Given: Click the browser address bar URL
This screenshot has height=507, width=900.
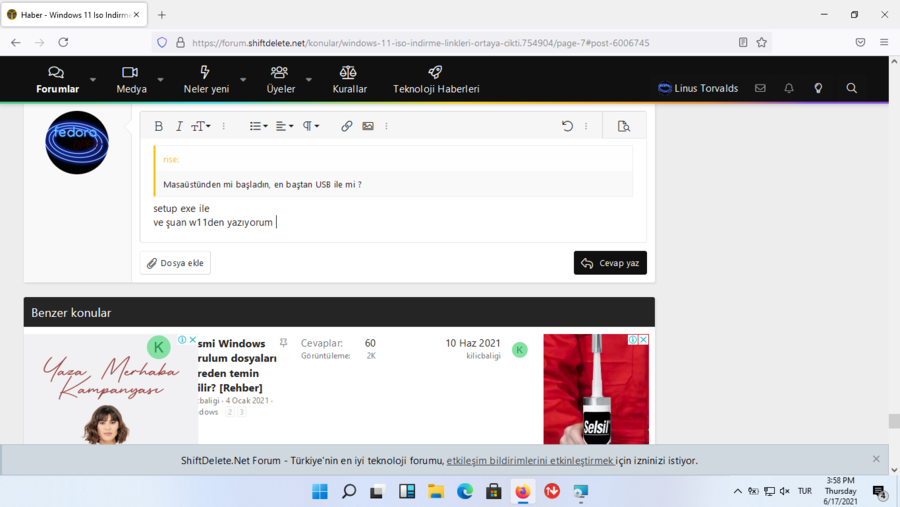Looking at the screenshot, I should click(x=421, y=43).
